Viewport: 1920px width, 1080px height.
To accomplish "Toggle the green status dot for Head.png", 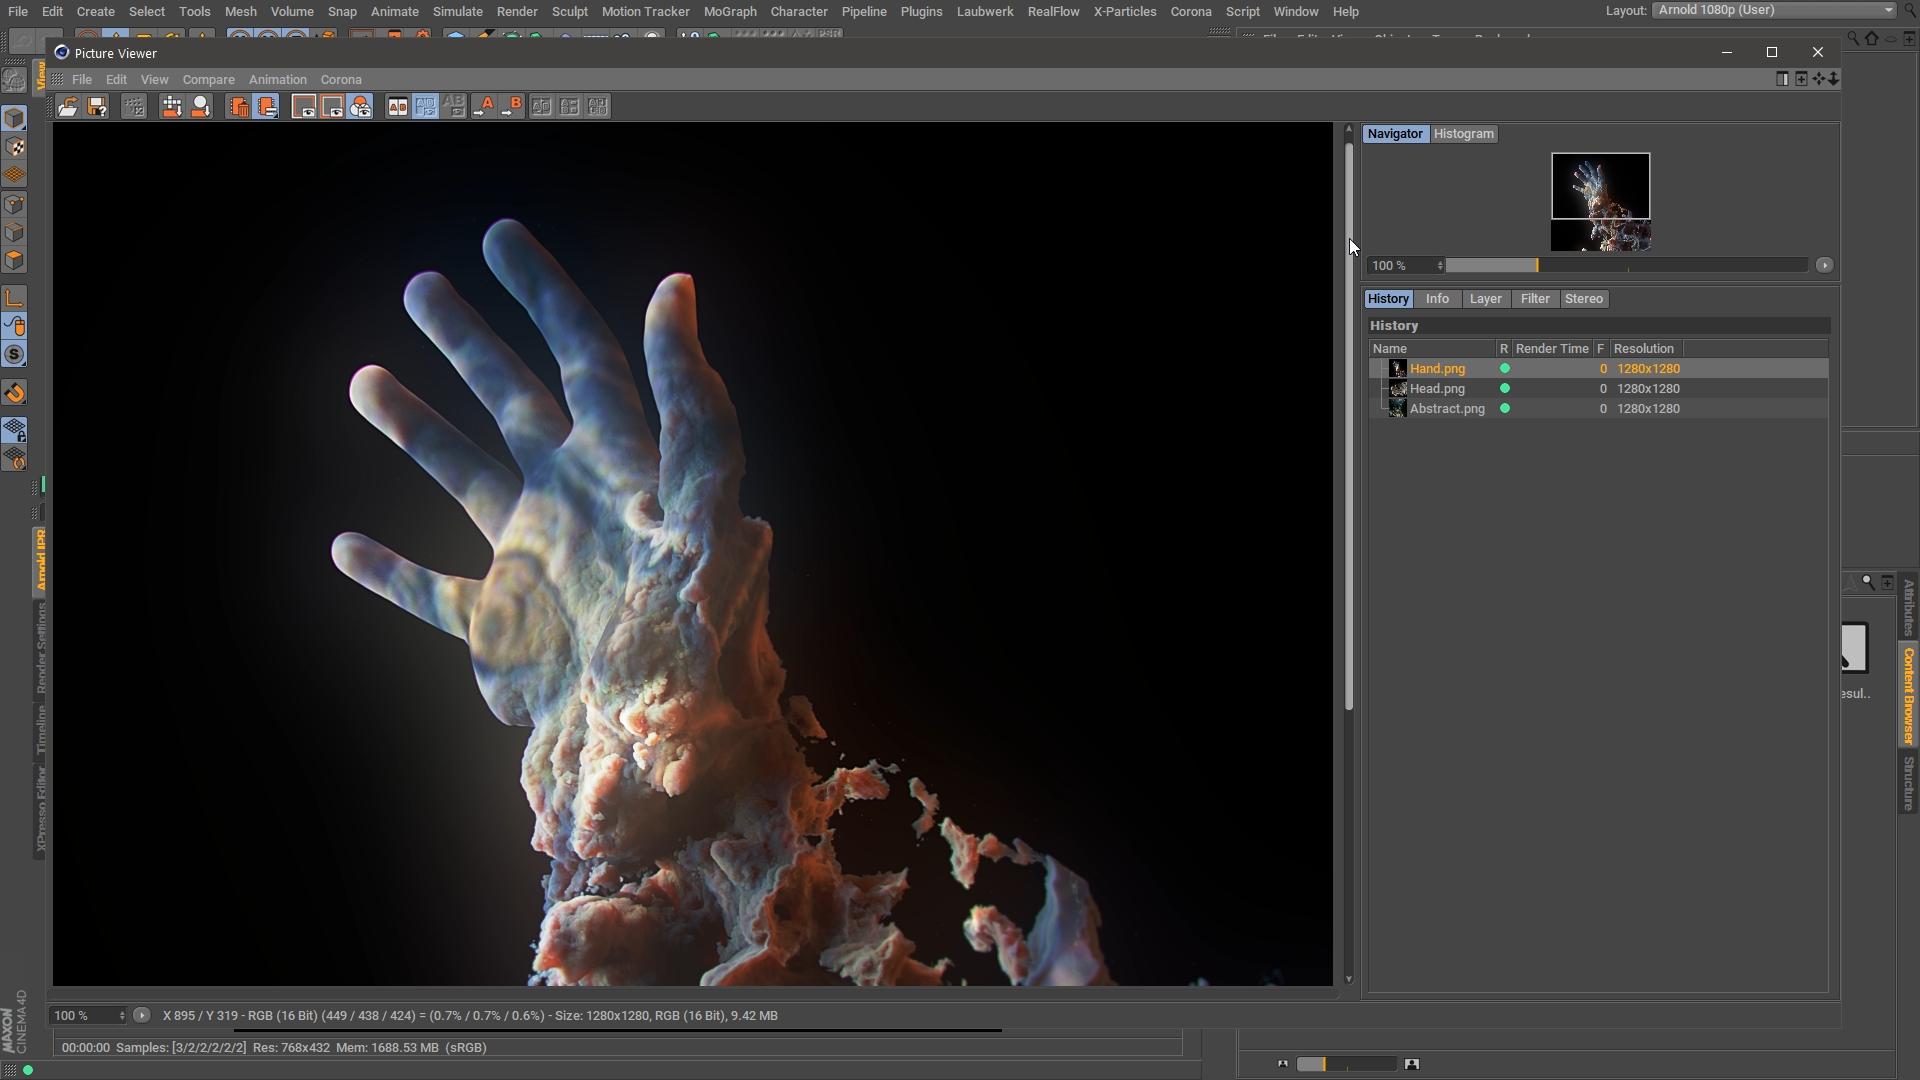I will [1504, 389].
